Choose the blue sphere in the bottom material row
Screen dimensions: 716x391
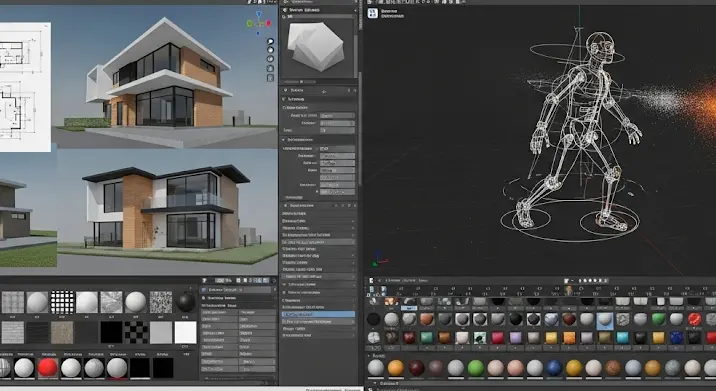[554, 368]
